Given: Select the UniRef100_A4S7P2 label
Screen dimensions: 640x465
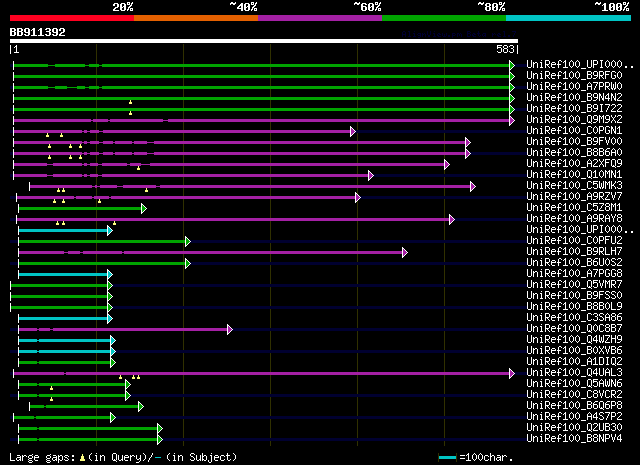Looking at the screenshot, I should [574, 416].
